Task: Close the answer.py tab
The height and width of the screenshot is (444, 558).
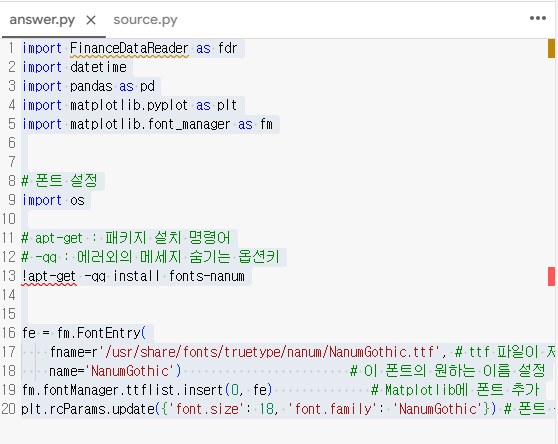Action: [91, 20]
